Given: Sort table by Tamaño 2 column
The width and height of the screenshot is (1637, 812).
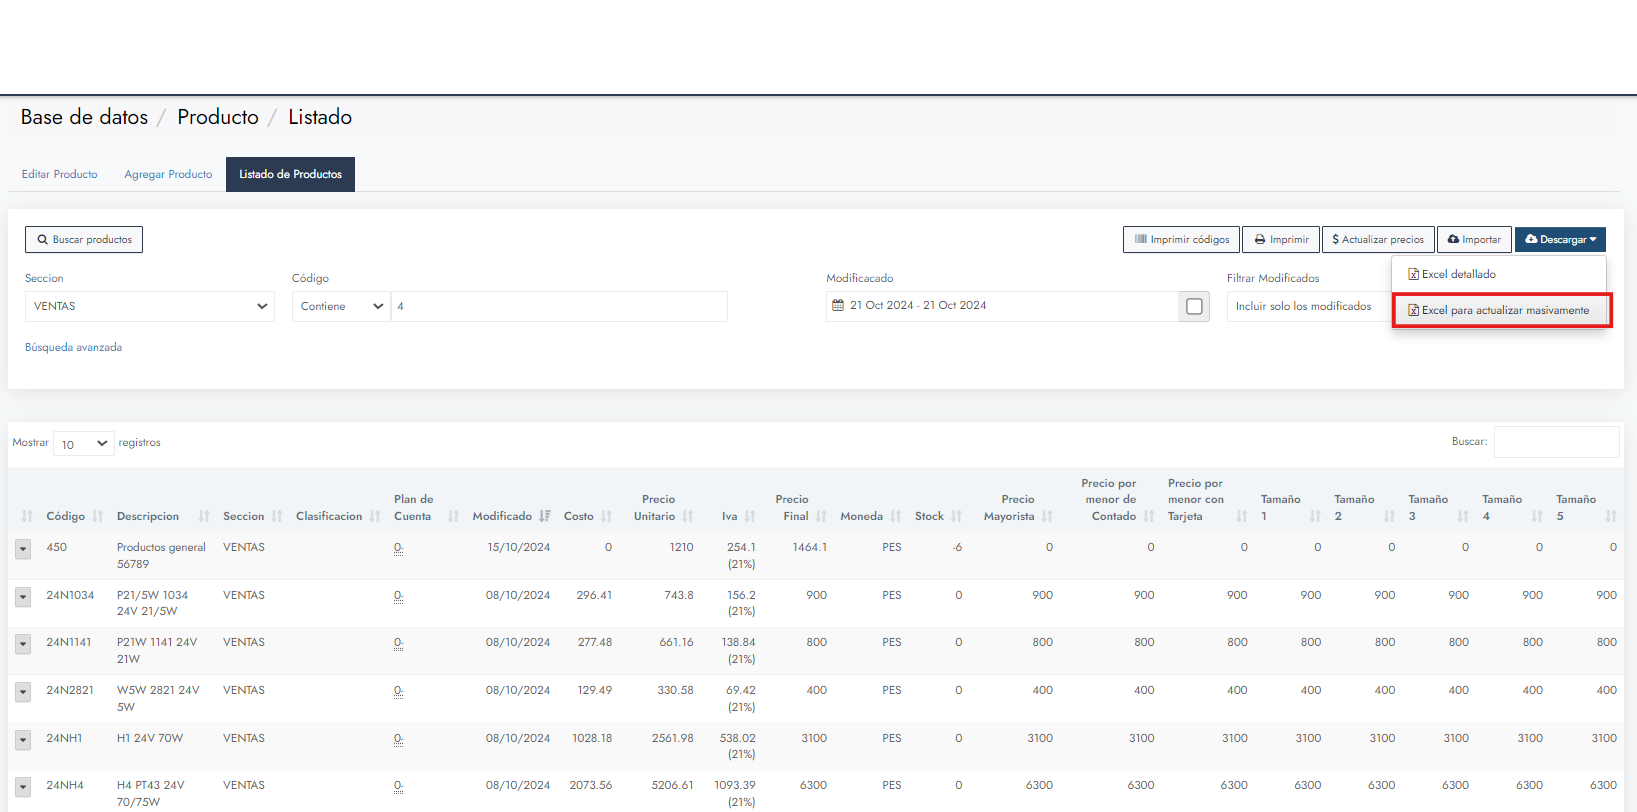Looking at the screenshot, I should click(x=1364, y=507).
